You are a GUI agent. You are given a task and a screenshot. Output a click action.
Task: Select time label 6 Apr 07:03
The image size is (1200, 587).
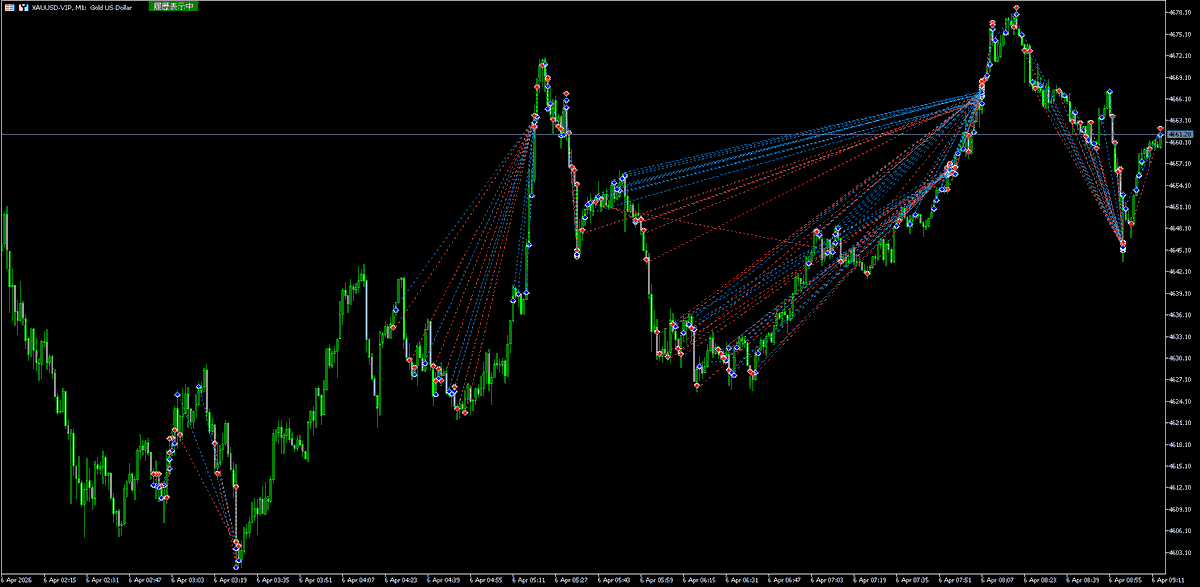click(828, 579)
